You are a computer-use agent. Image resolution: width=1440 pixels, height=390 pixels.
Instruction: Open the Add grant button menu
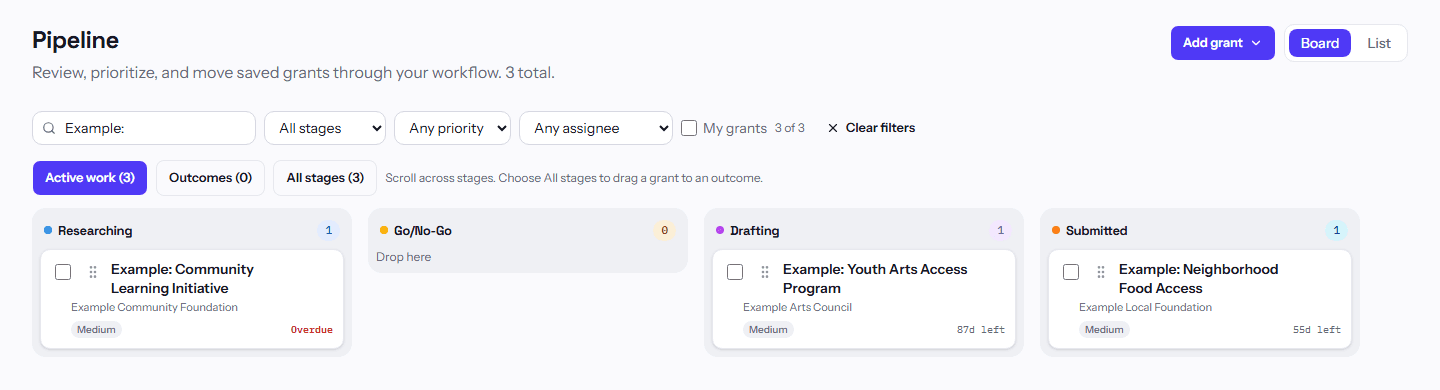coord(1223,43)
